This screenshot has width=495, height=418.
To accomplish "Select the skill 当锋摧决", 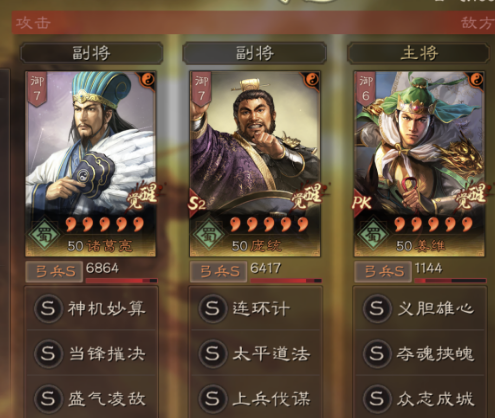I will coord(91,353).
